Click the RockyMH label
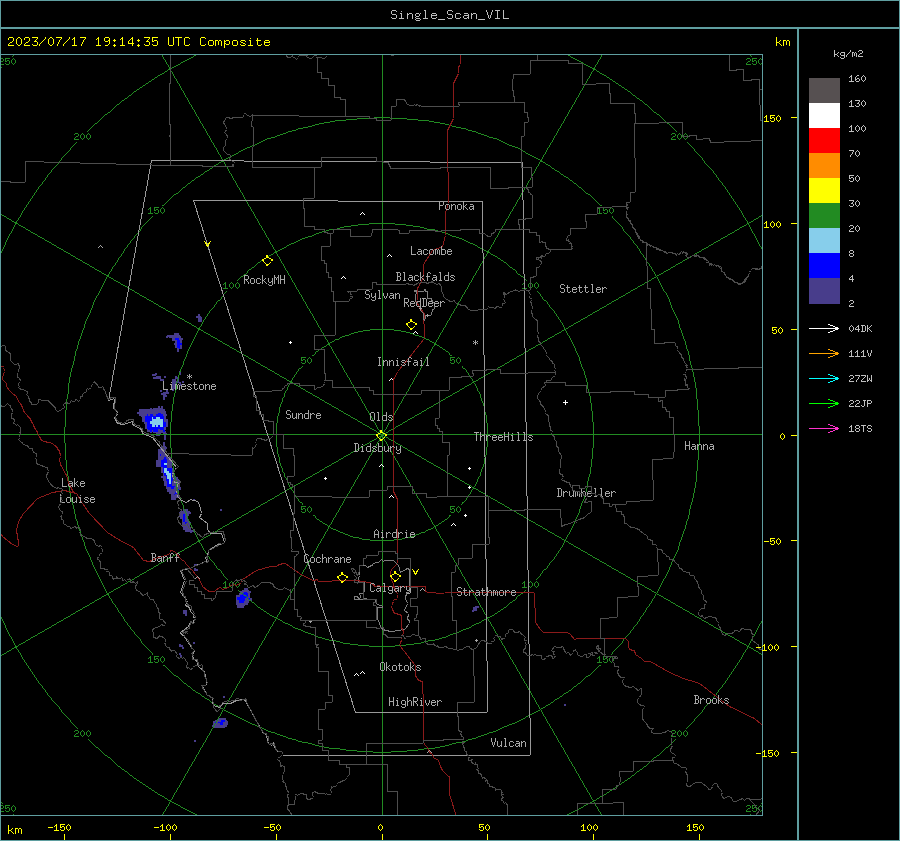Screen dimensions: 900x841 pos(264,280)
